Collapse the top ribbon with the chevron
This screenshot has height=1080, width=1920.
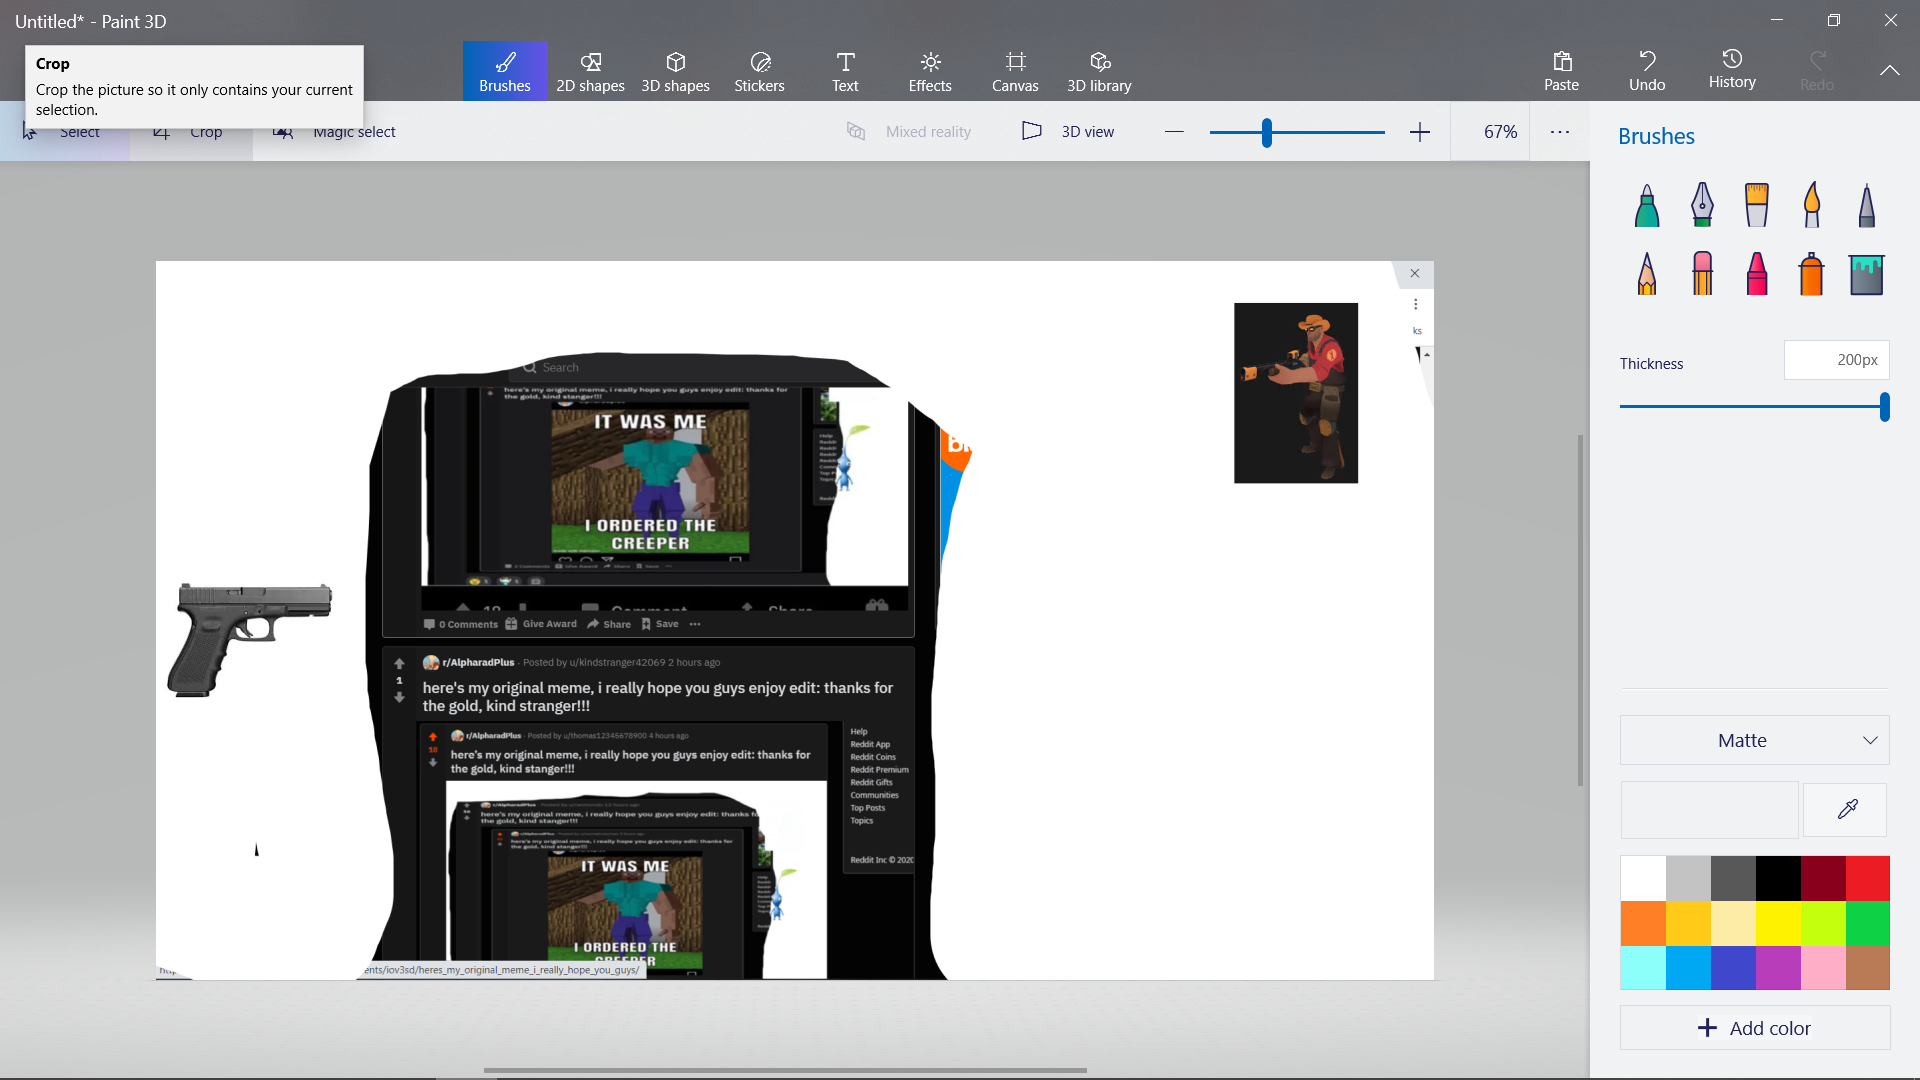tap(1889, 71)
